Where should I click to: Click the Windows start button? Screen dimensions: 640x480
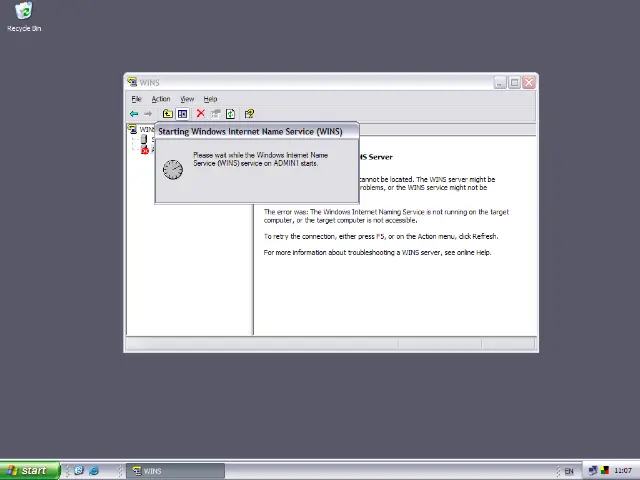(x=30, y=471)
